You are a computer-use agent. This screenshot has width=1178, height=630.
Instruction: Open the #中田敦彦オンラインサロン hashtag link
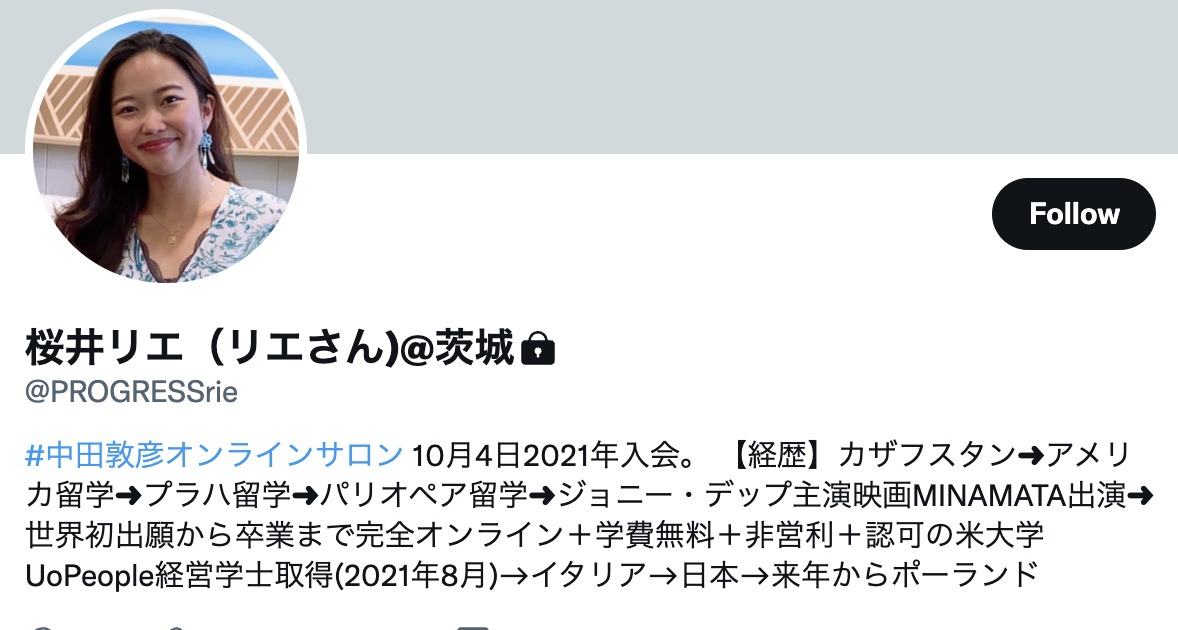pyautogui.click(x=215, y=455)
